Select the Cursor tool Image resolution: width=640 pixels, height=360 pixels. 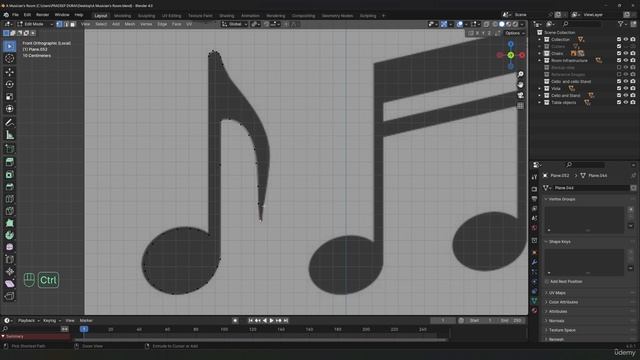point(9,58)
